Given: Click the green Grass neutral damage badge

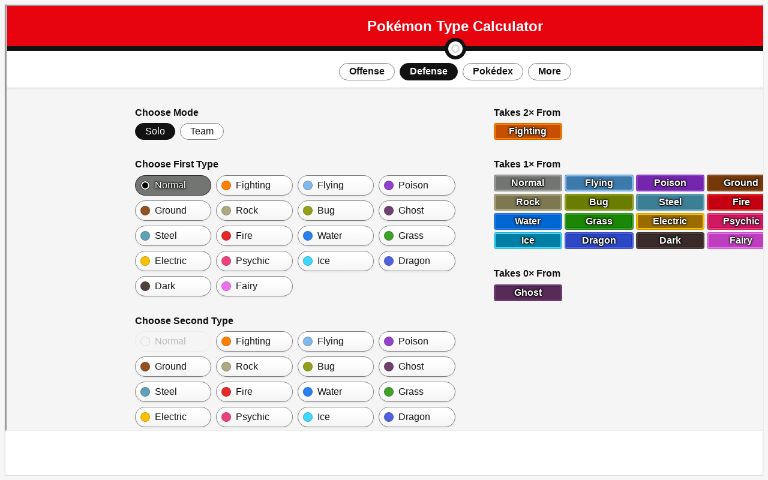Looking at the screenshot, I should tap(598, 222).
